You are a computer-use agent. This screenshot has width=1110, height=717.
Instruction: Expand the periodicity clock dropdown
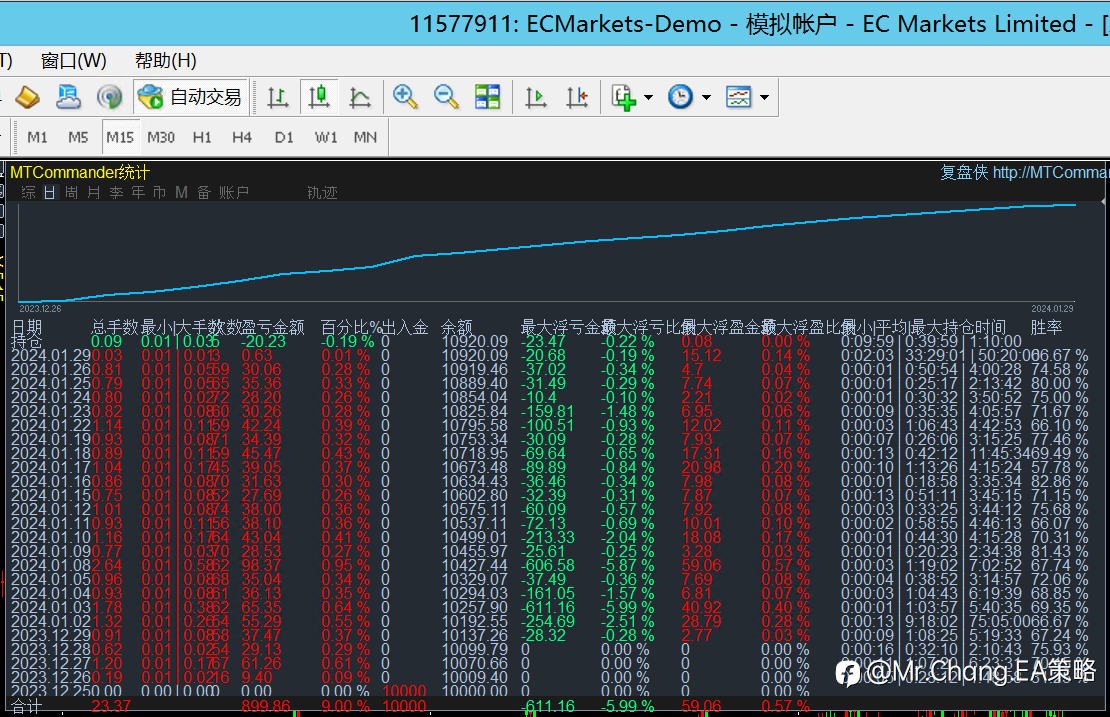pos(706,98)
